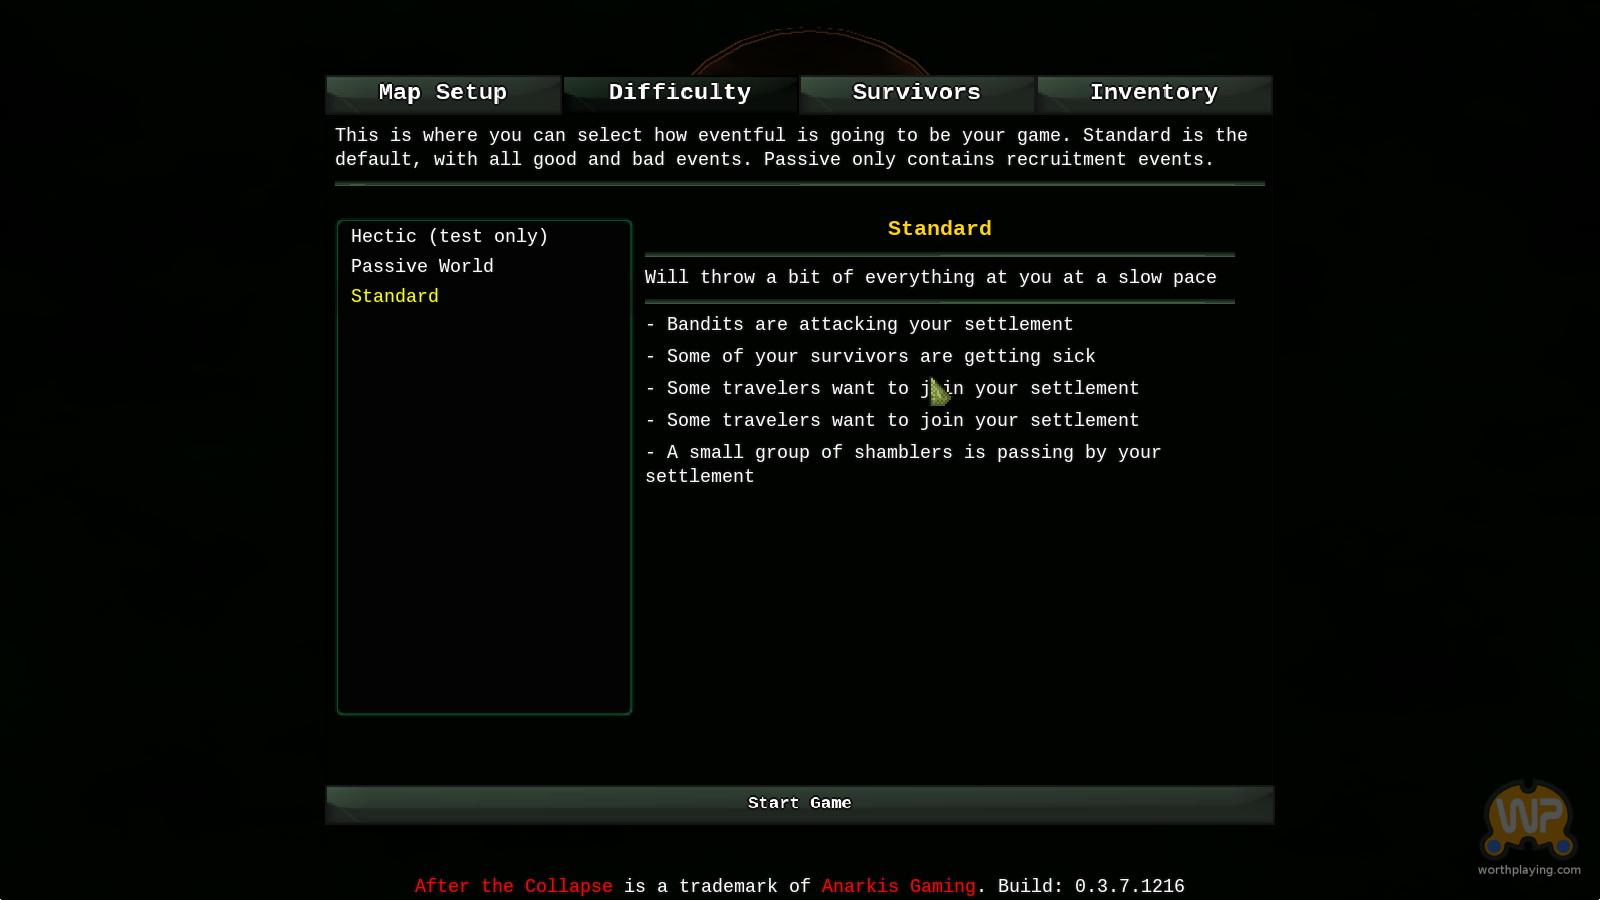
Task: Go to the Survivors tab
Action: click(917, 93)
